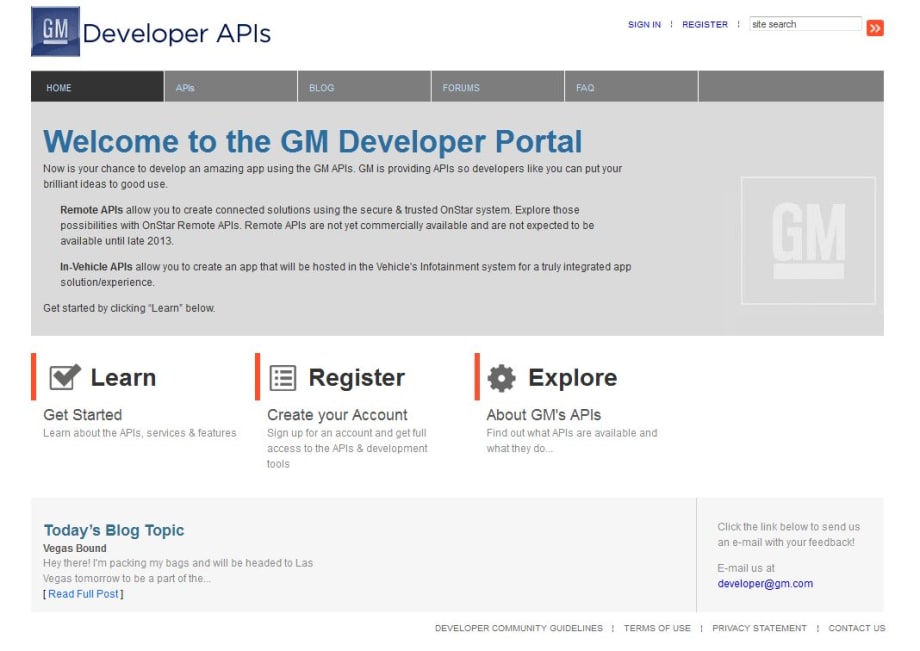Screen dimensions: 920x651
Task: Click the SIGN IN link
Action: pos(644,25)
